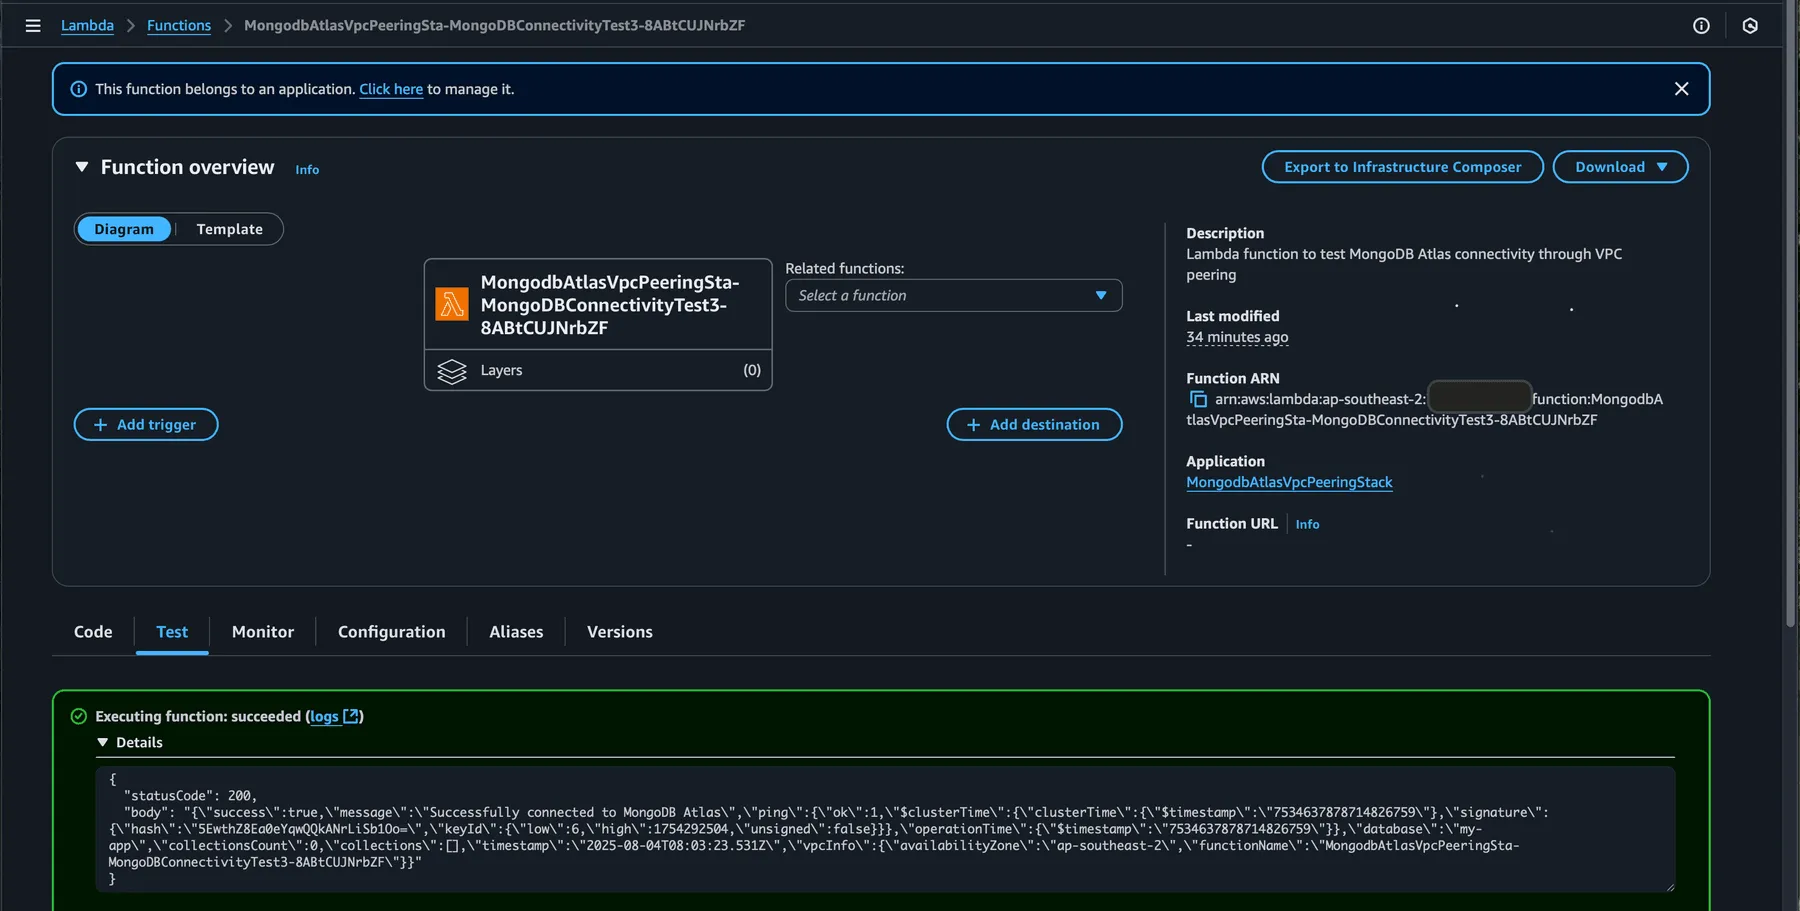
Task: Collapse the Details section
Action: [102, 742]
